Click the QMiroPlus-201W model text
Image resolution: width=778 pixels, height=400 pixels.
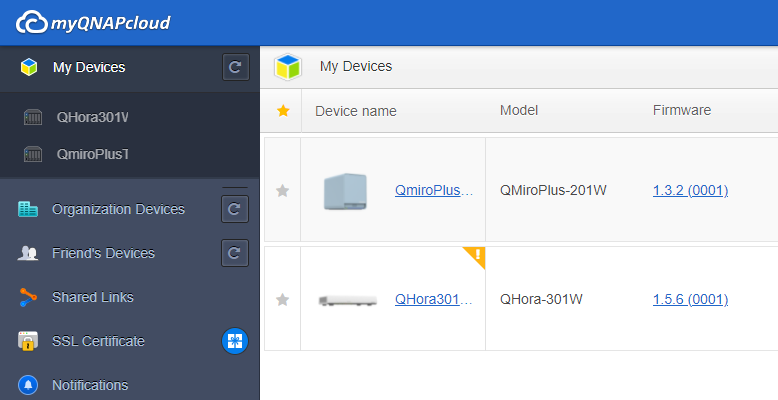click(x=553, y=191)
